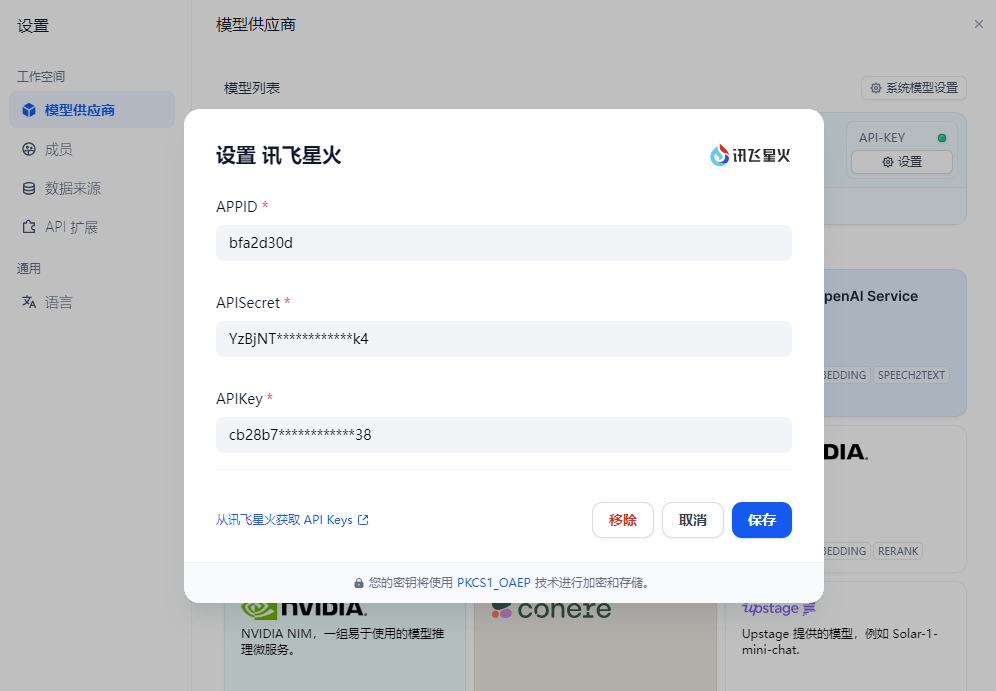Click the 模型供应商 cube icon in sidebar

tap(29, 110)
